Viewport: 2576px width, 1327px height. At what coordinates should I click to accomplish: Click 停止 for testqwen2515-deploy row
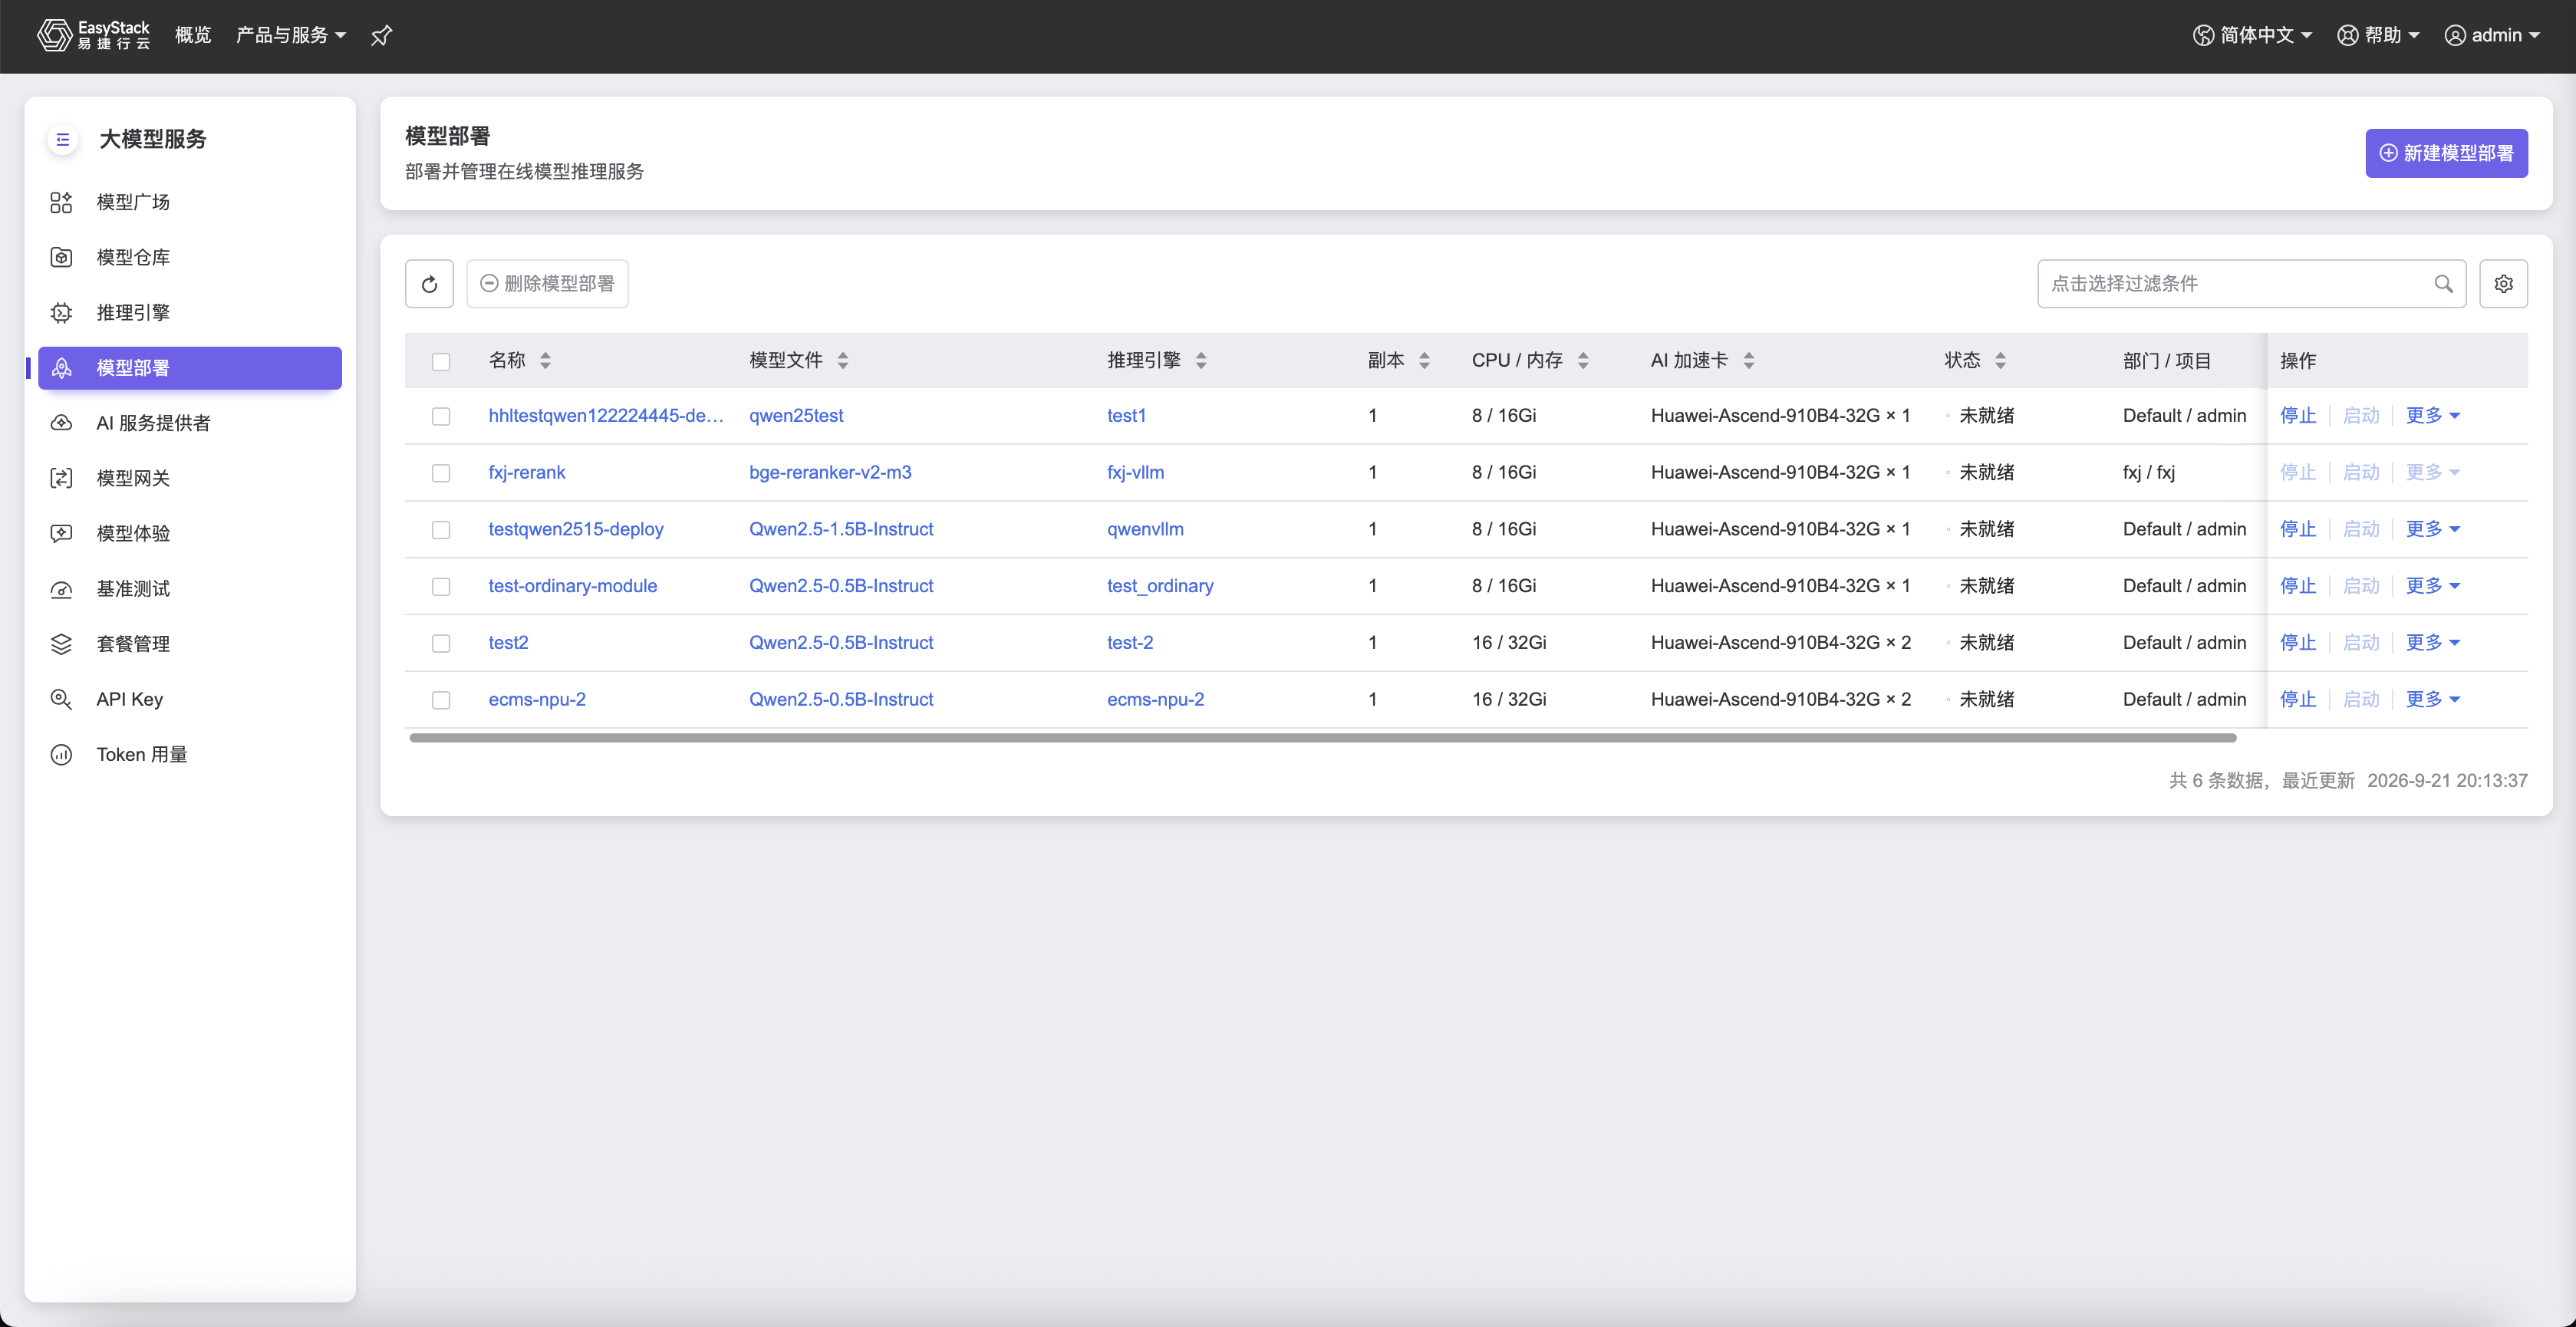(x=2297, y=529)
